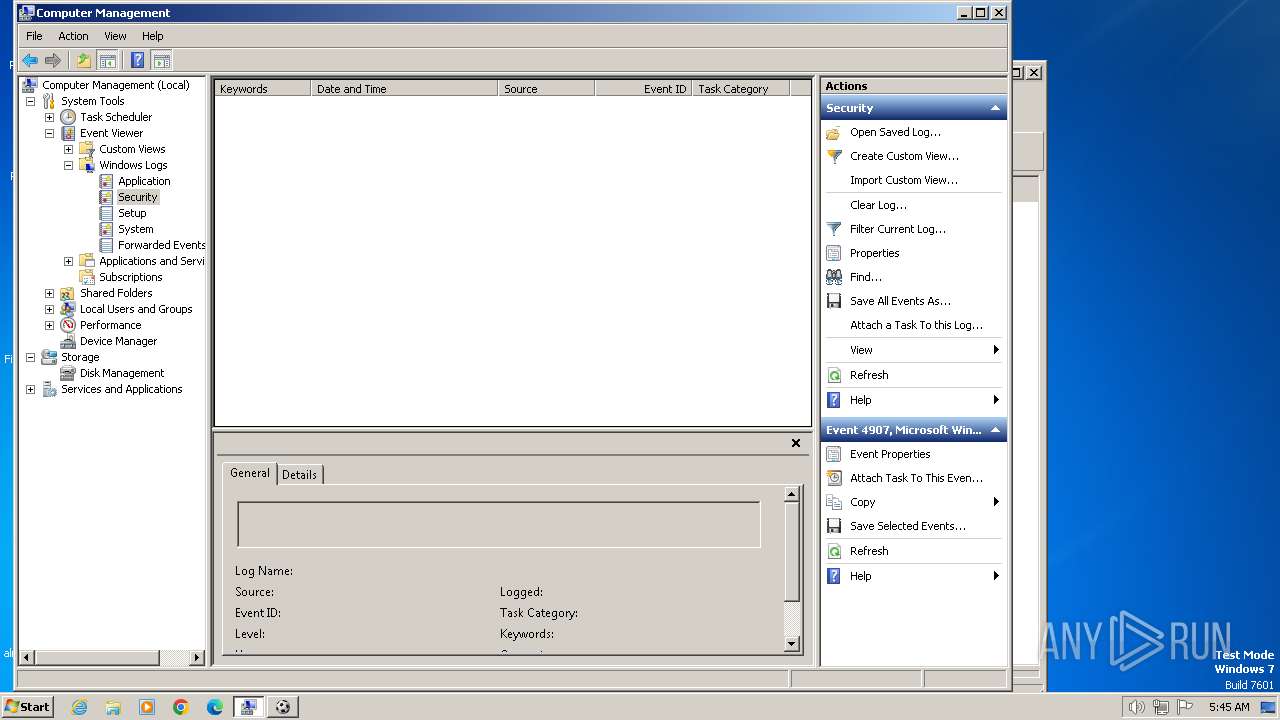Collapse the Event Viewer tree node
Screen dimensions: 1280x720
pos(49,133)
